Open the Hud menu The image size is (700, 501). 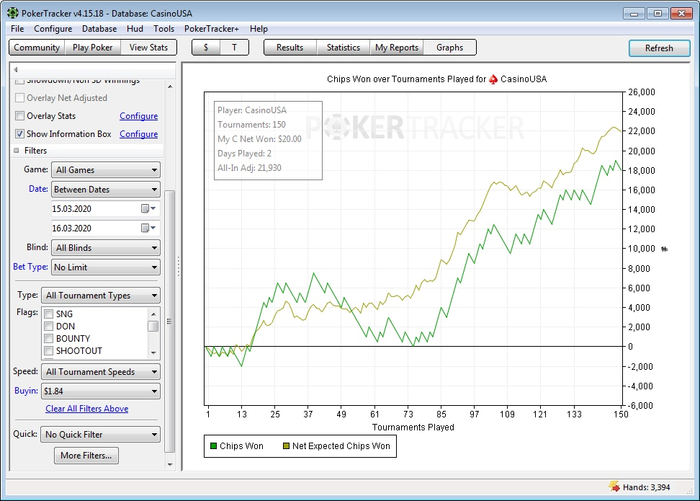pos(136,29)
